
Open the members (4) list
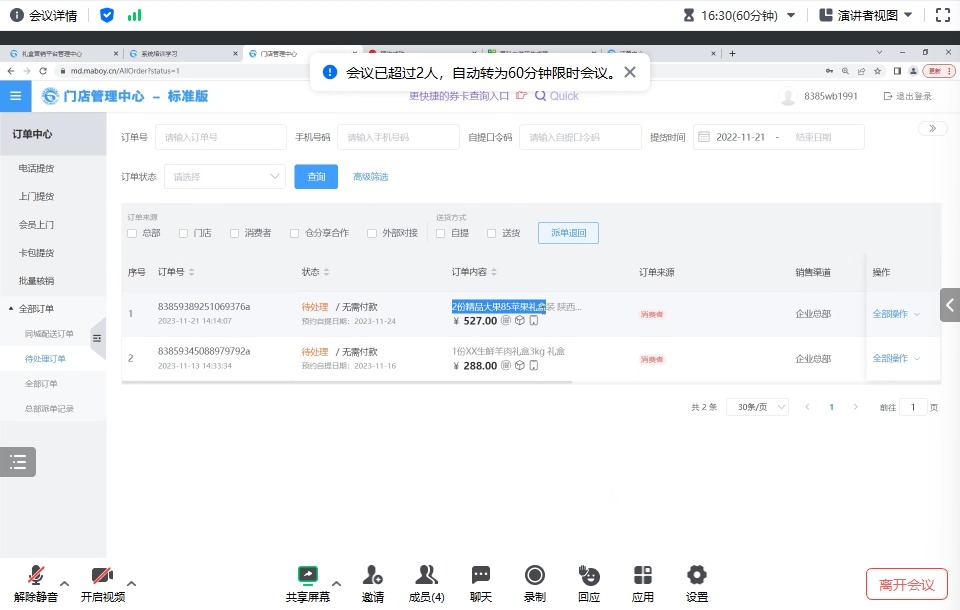[427, 576]
